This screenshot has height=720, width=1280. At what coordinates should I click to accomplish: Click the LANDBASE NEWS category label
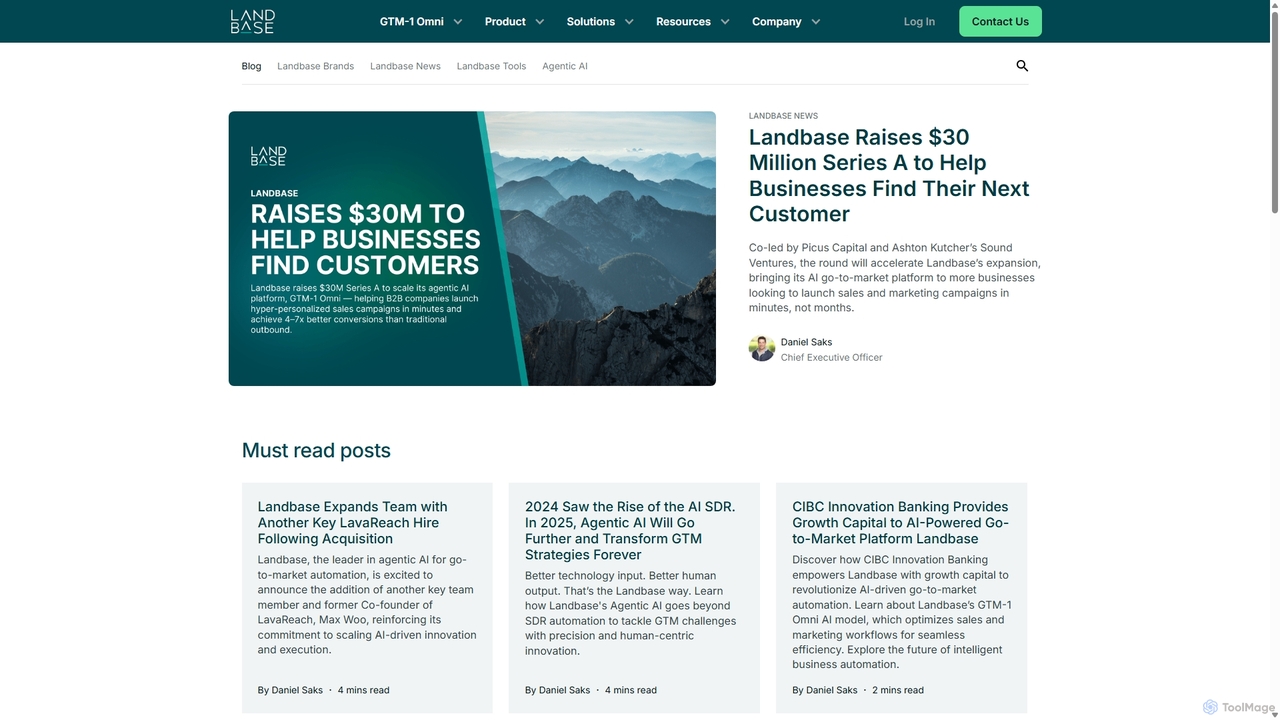(x=783, y=116)
